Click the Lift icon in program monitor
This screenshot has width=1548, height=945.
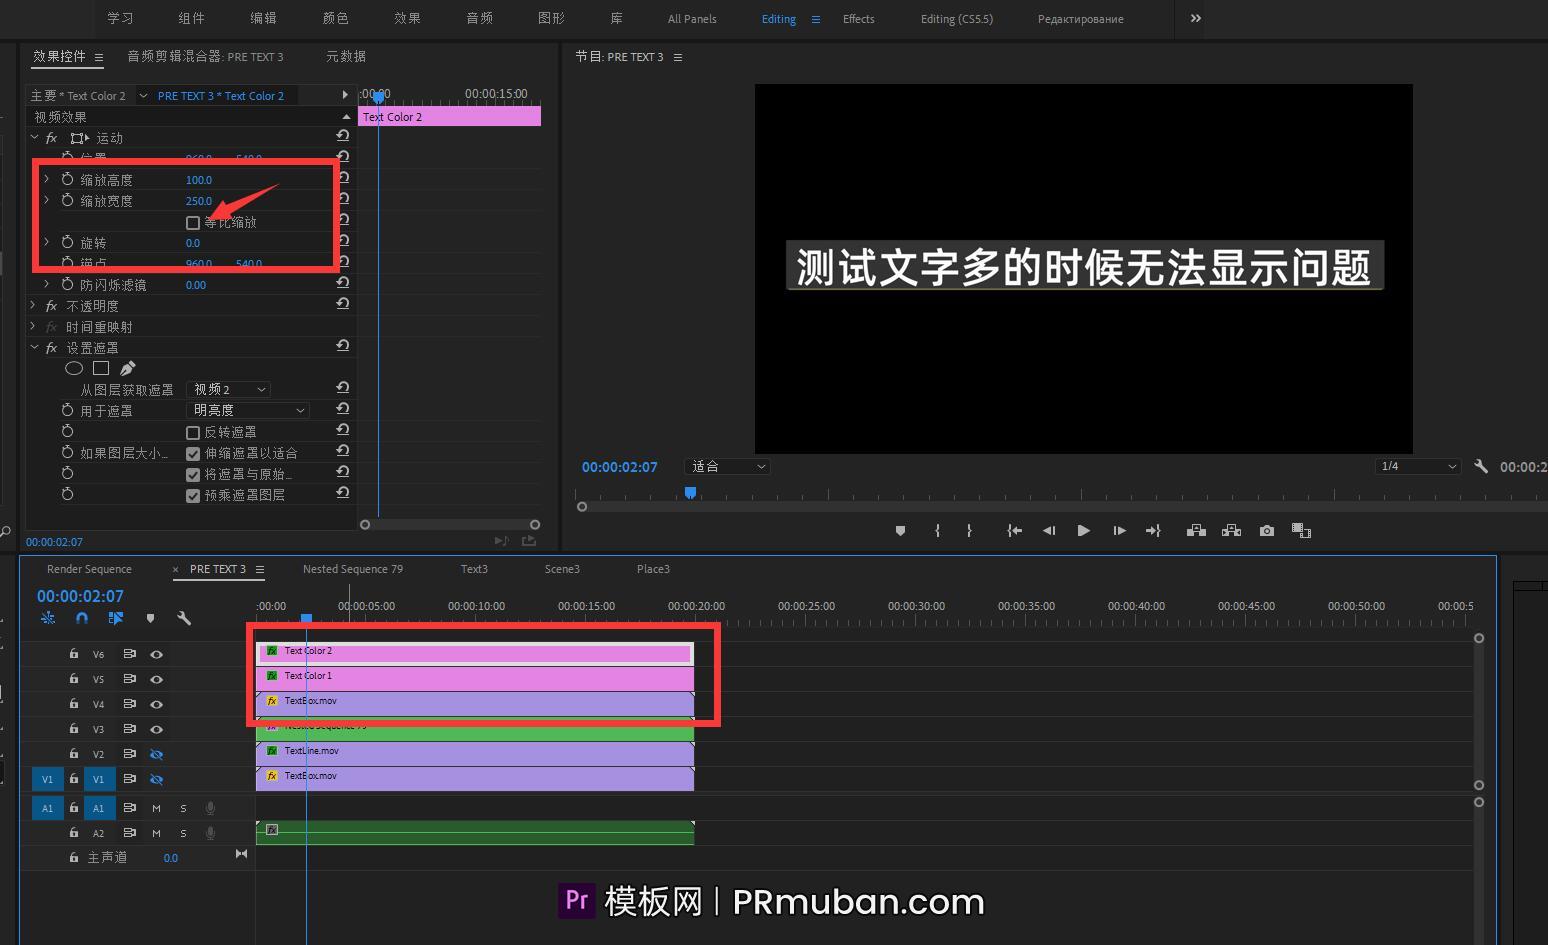(x=1196, y=530)
